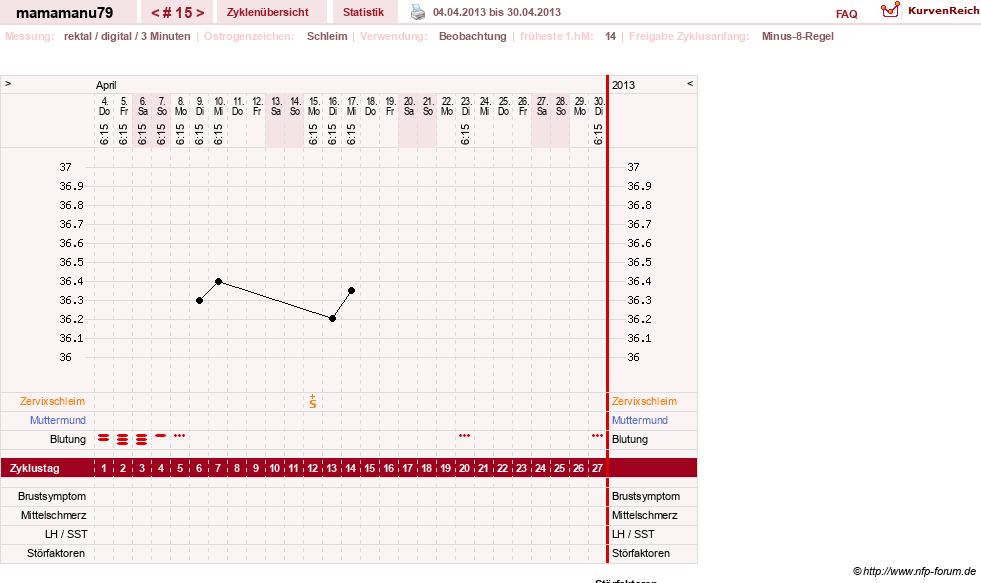This screenshot has height=583, width=981.
Task: Click the 6:15 measuring time for April 4
Action: [104, 134]
